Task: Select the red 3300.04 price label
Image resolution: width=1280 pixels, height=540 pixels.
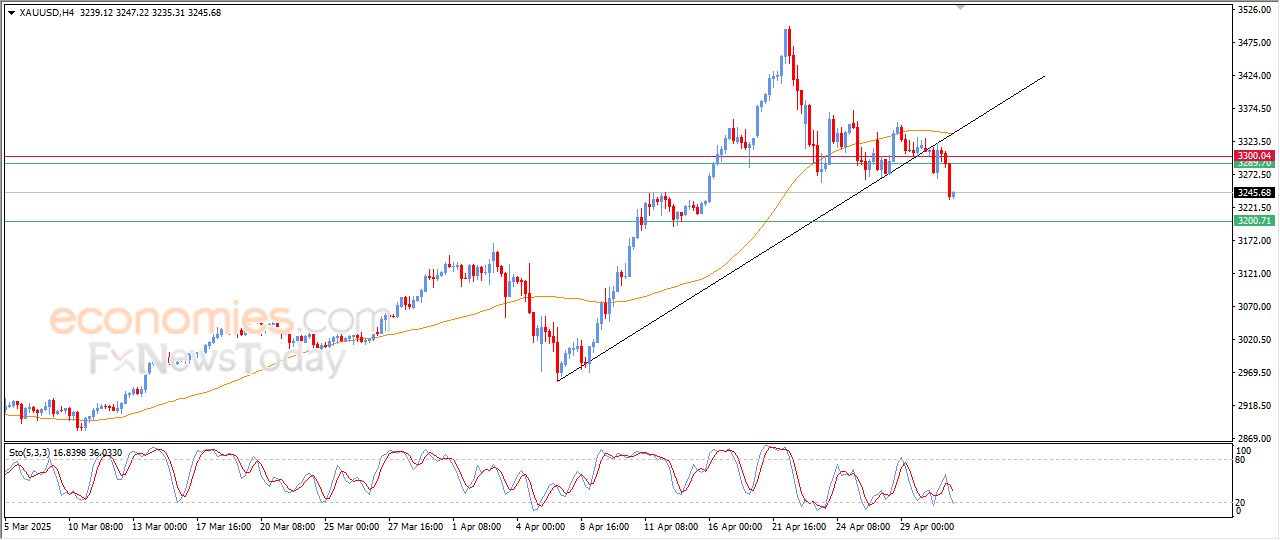Action: point(1253,156)
